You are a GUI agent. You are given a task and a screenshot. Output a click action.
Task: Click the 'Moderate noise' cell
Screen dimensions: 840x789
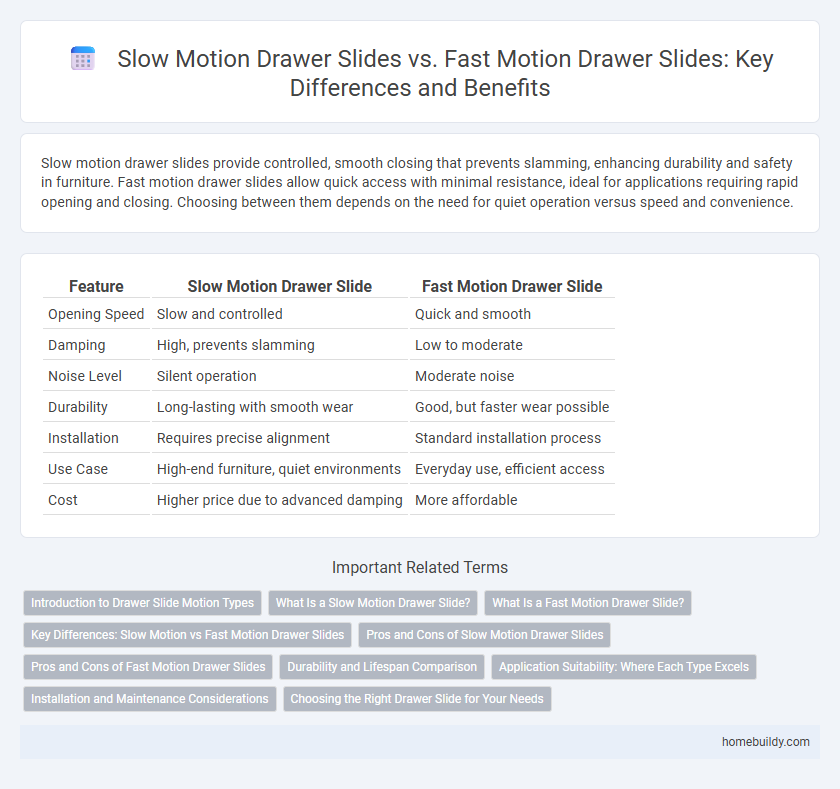[512, 376]
